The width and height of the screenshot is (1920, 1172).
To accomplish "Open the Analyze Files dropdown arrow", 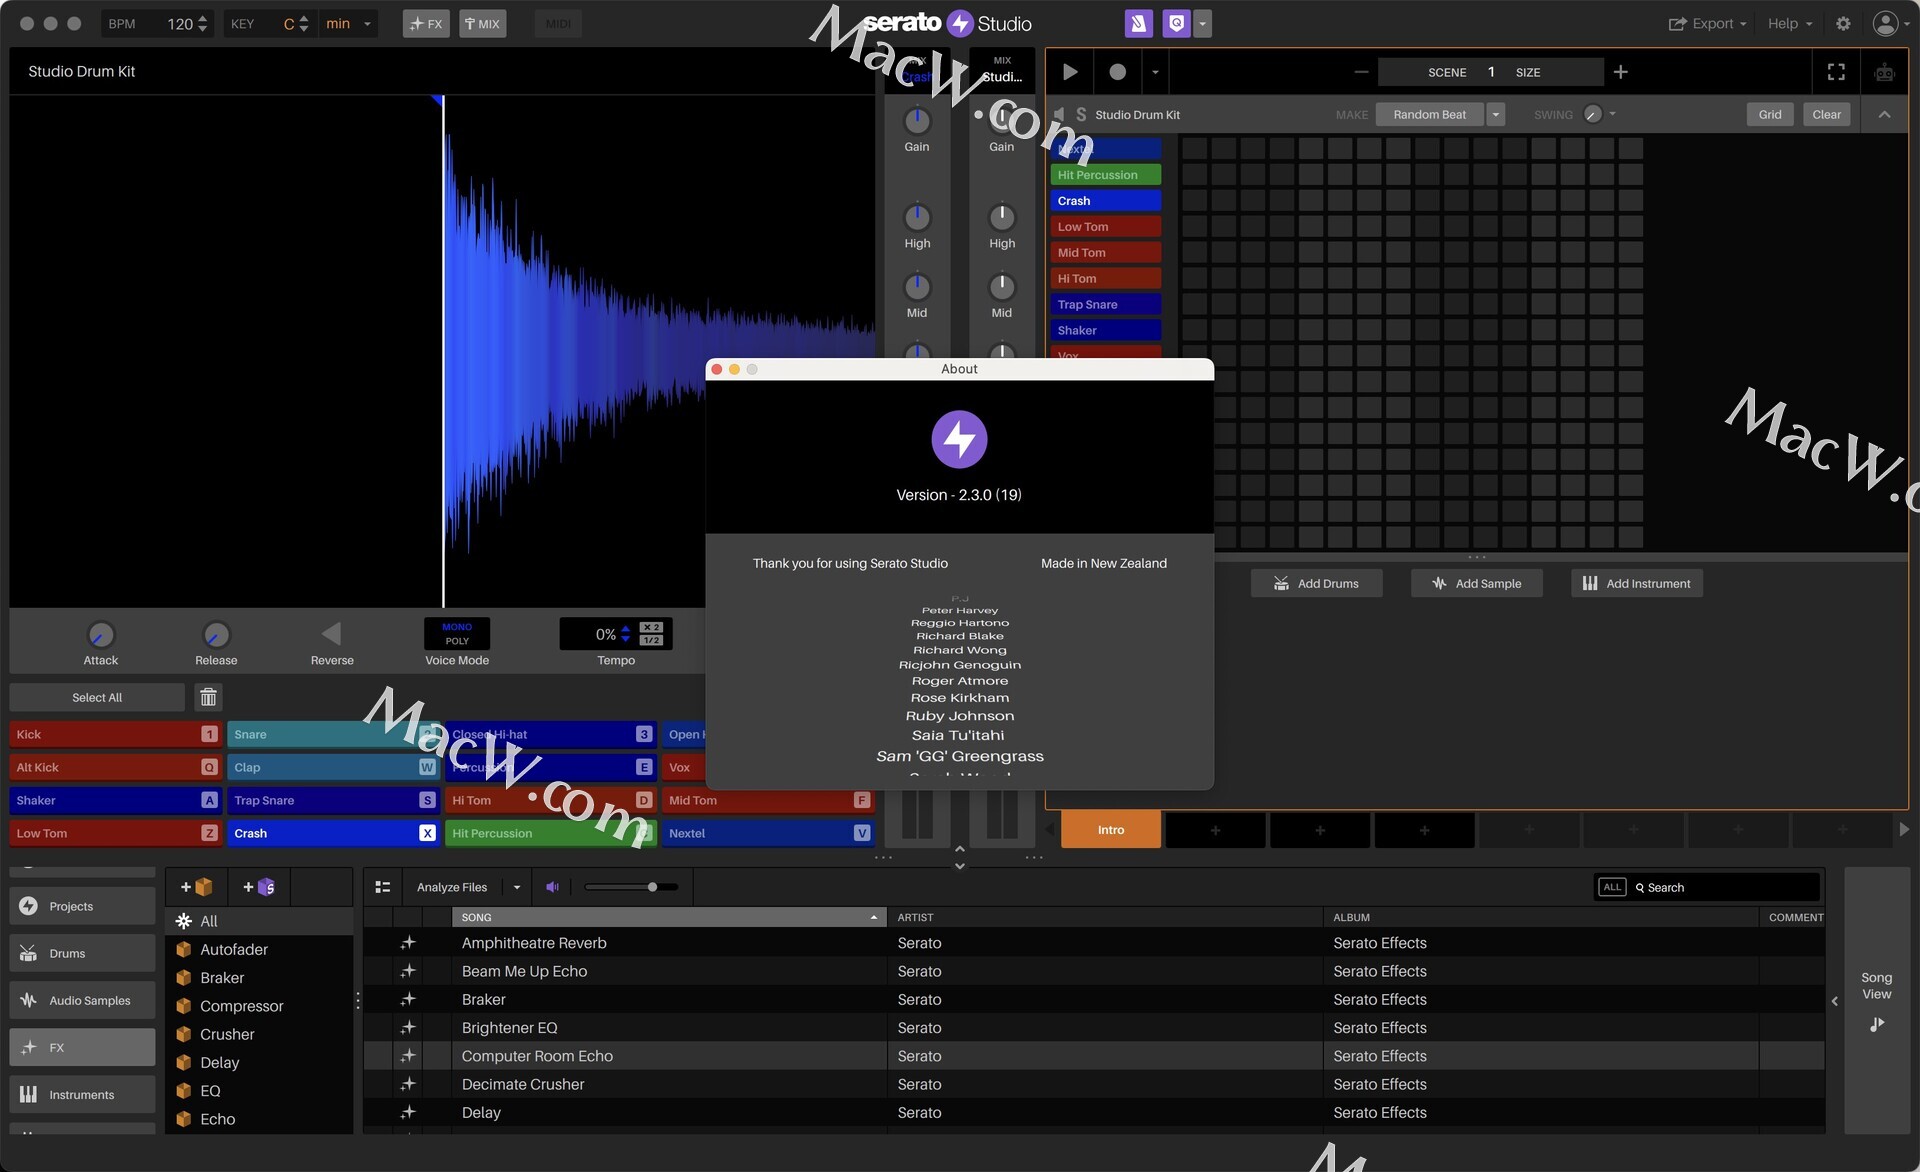I will click(517, 888).
